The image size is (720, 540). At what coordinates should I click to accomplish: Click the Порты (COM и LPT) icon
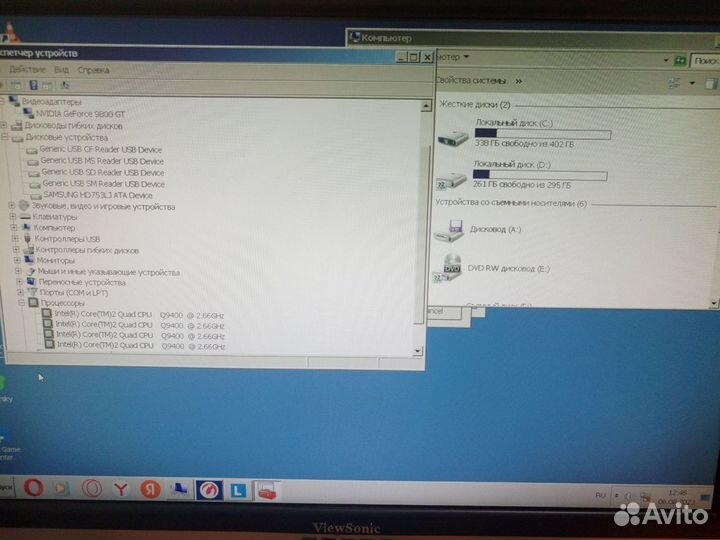pos(33,292)
